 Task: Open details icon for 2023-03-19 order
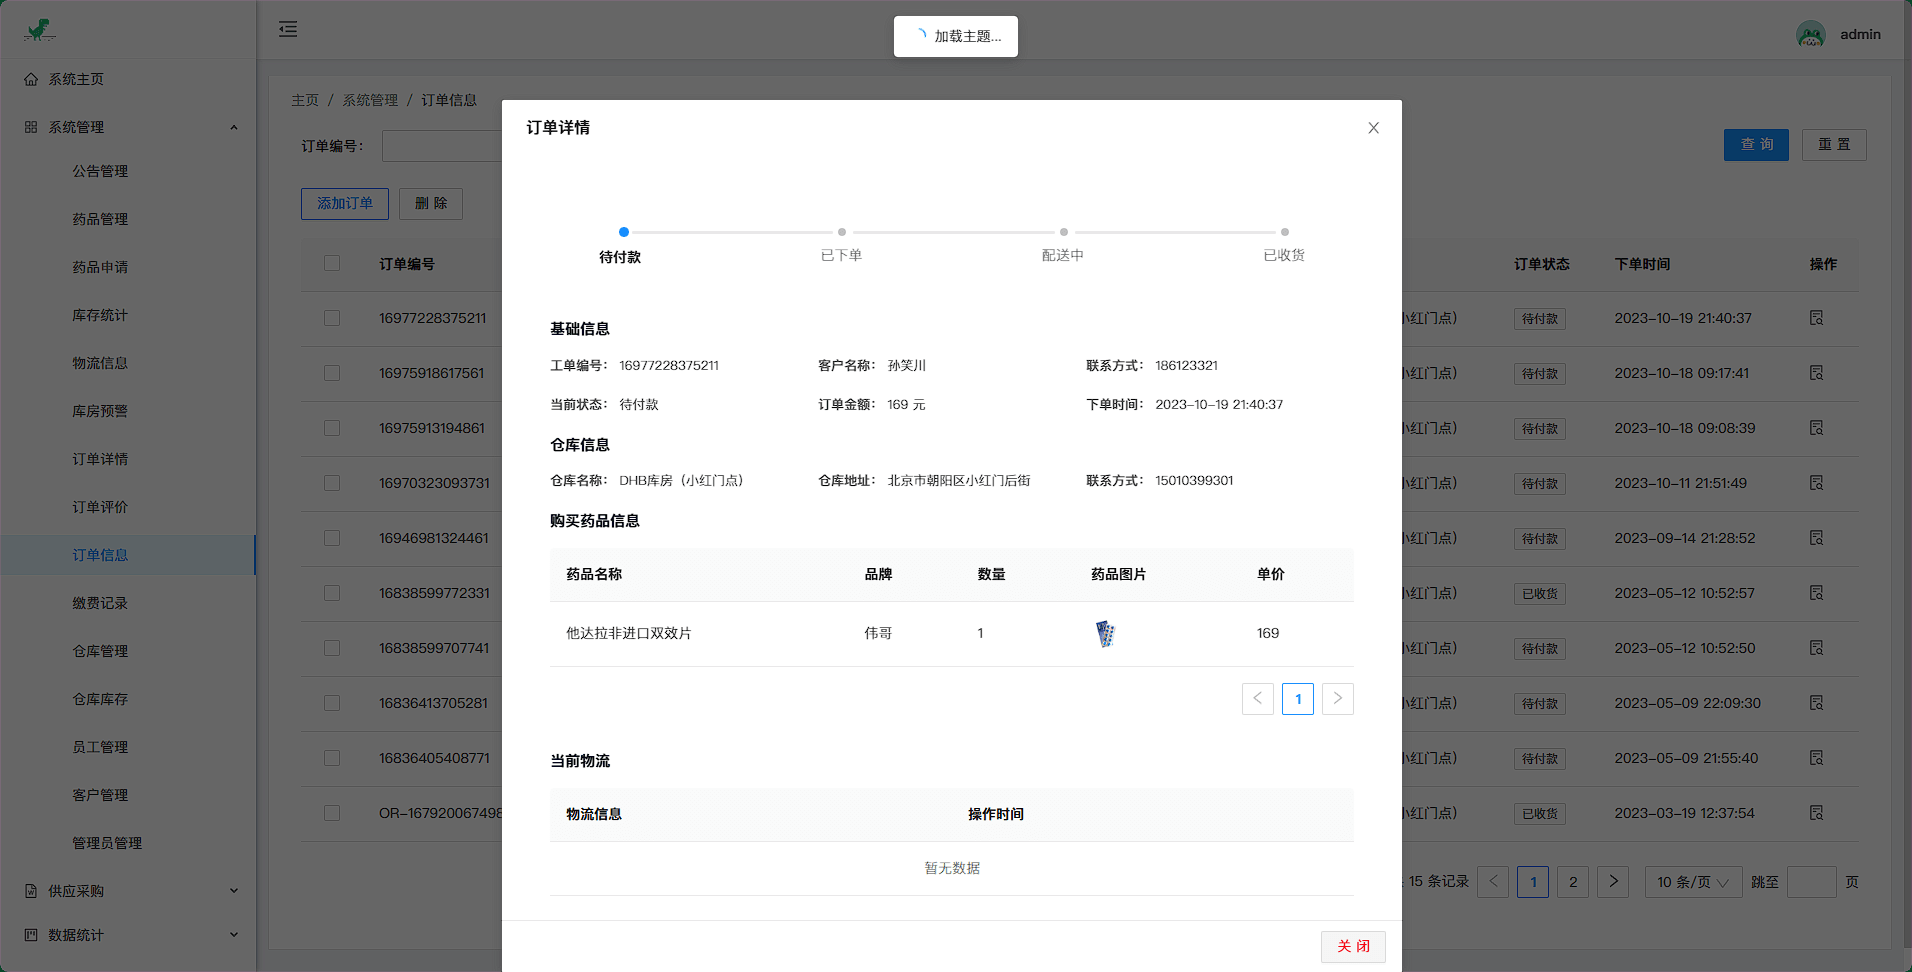coord(1816,813)
